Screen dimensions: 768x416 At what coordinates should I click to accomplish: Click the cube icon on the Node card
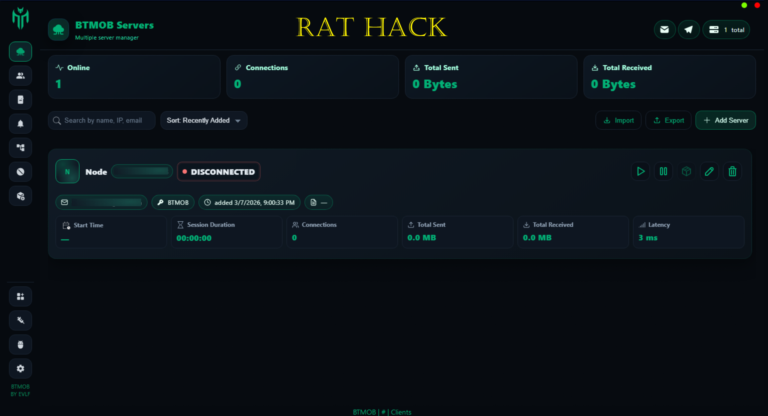pos(686,171)
